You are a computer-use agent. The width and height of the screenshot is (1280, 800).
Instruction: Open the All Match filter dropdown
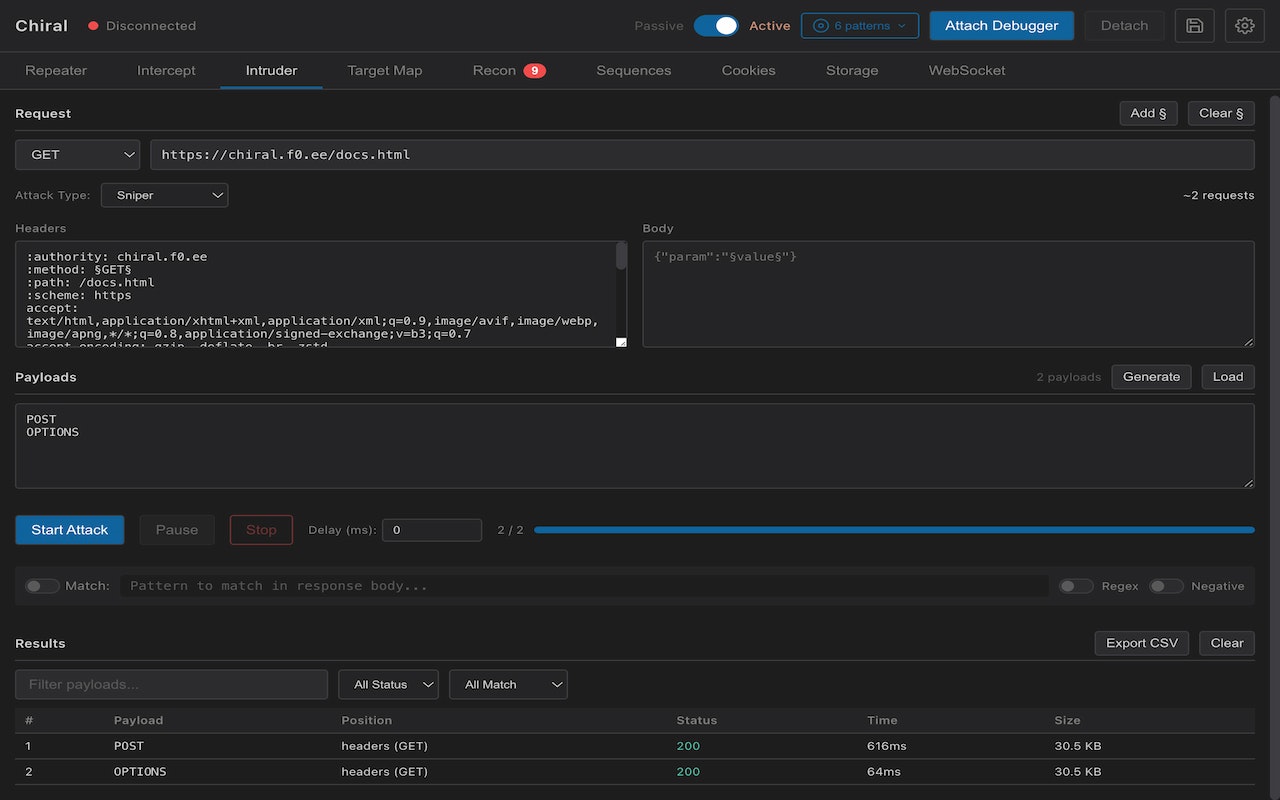click(508, 685)
